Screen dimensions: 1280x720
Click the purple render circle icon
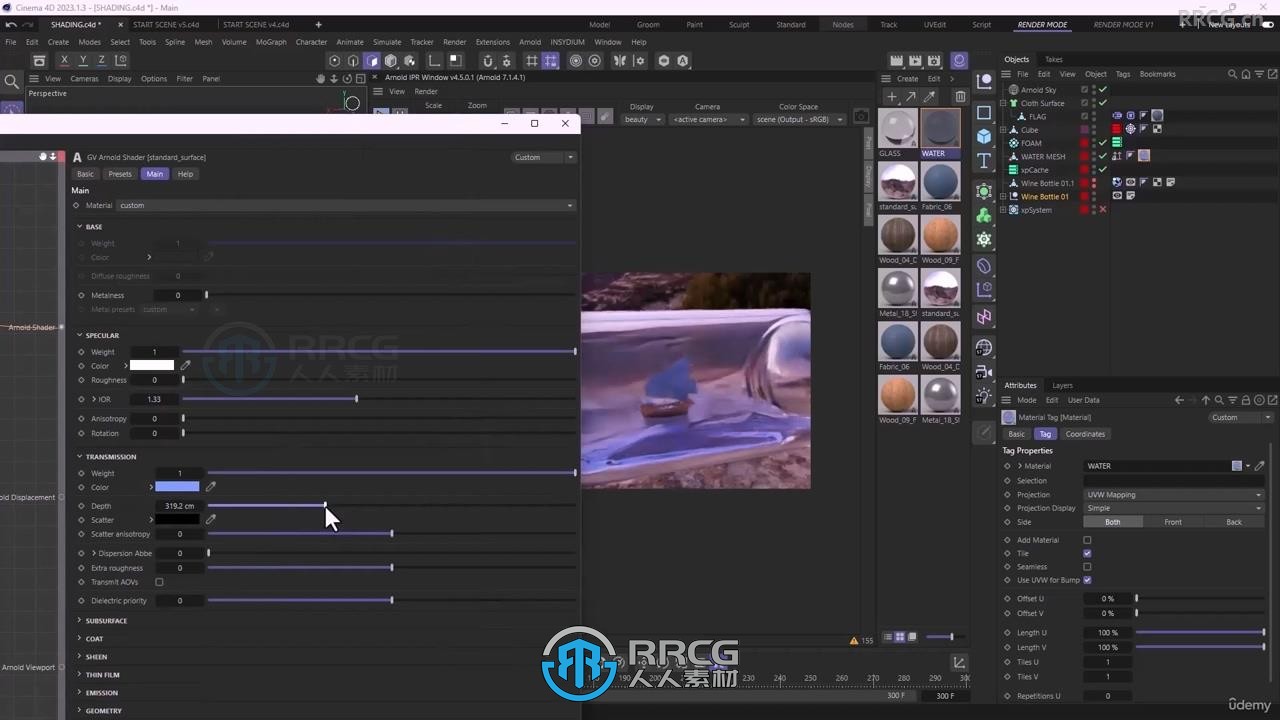(x=959, y=61)
